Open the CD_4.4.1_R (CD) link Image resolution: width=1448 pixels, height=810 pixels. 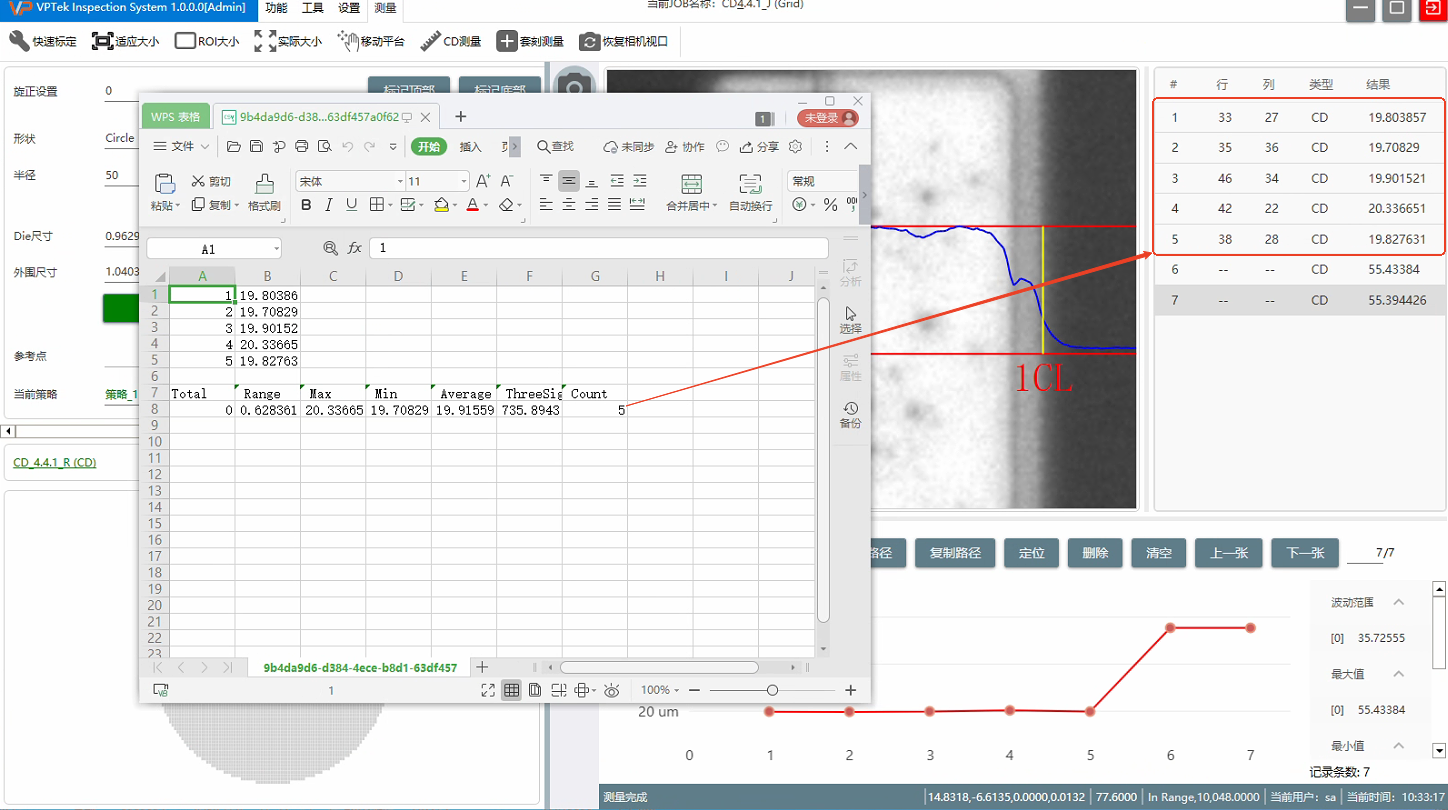[54, 463]
